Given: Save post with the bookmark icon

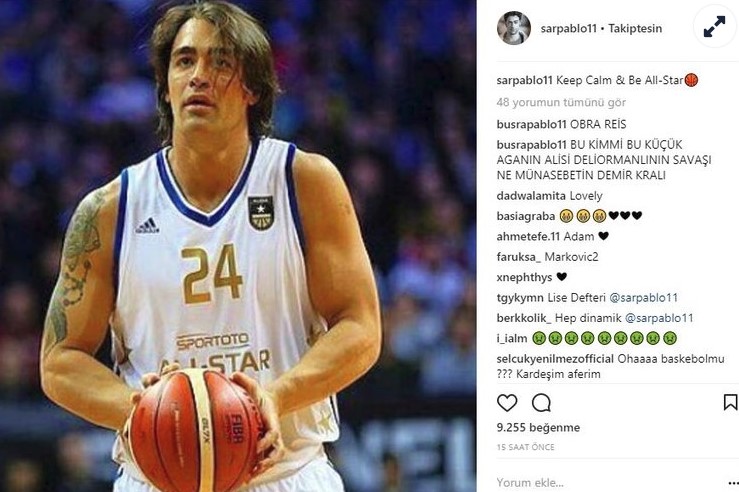Looking at the screenshot, I should (731, 402).
